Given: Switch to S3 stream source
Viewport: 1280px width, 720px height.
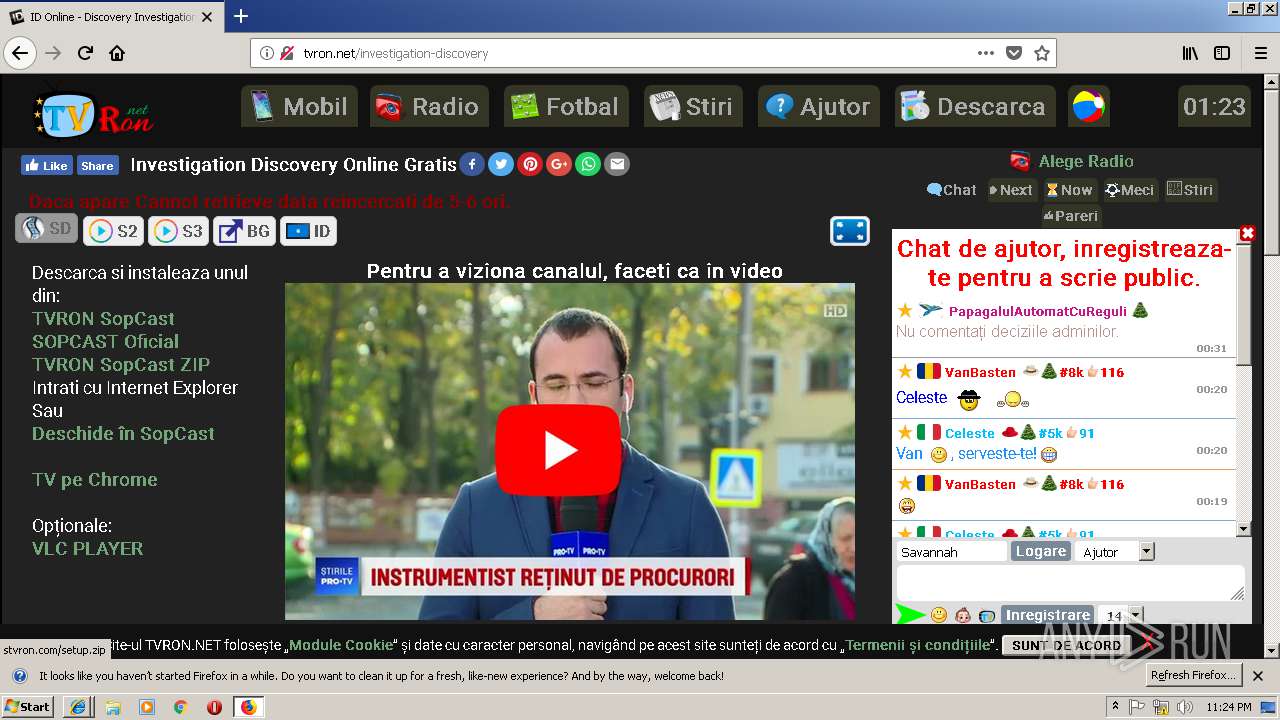Looking at the screenshot, I should pos(178,231).
